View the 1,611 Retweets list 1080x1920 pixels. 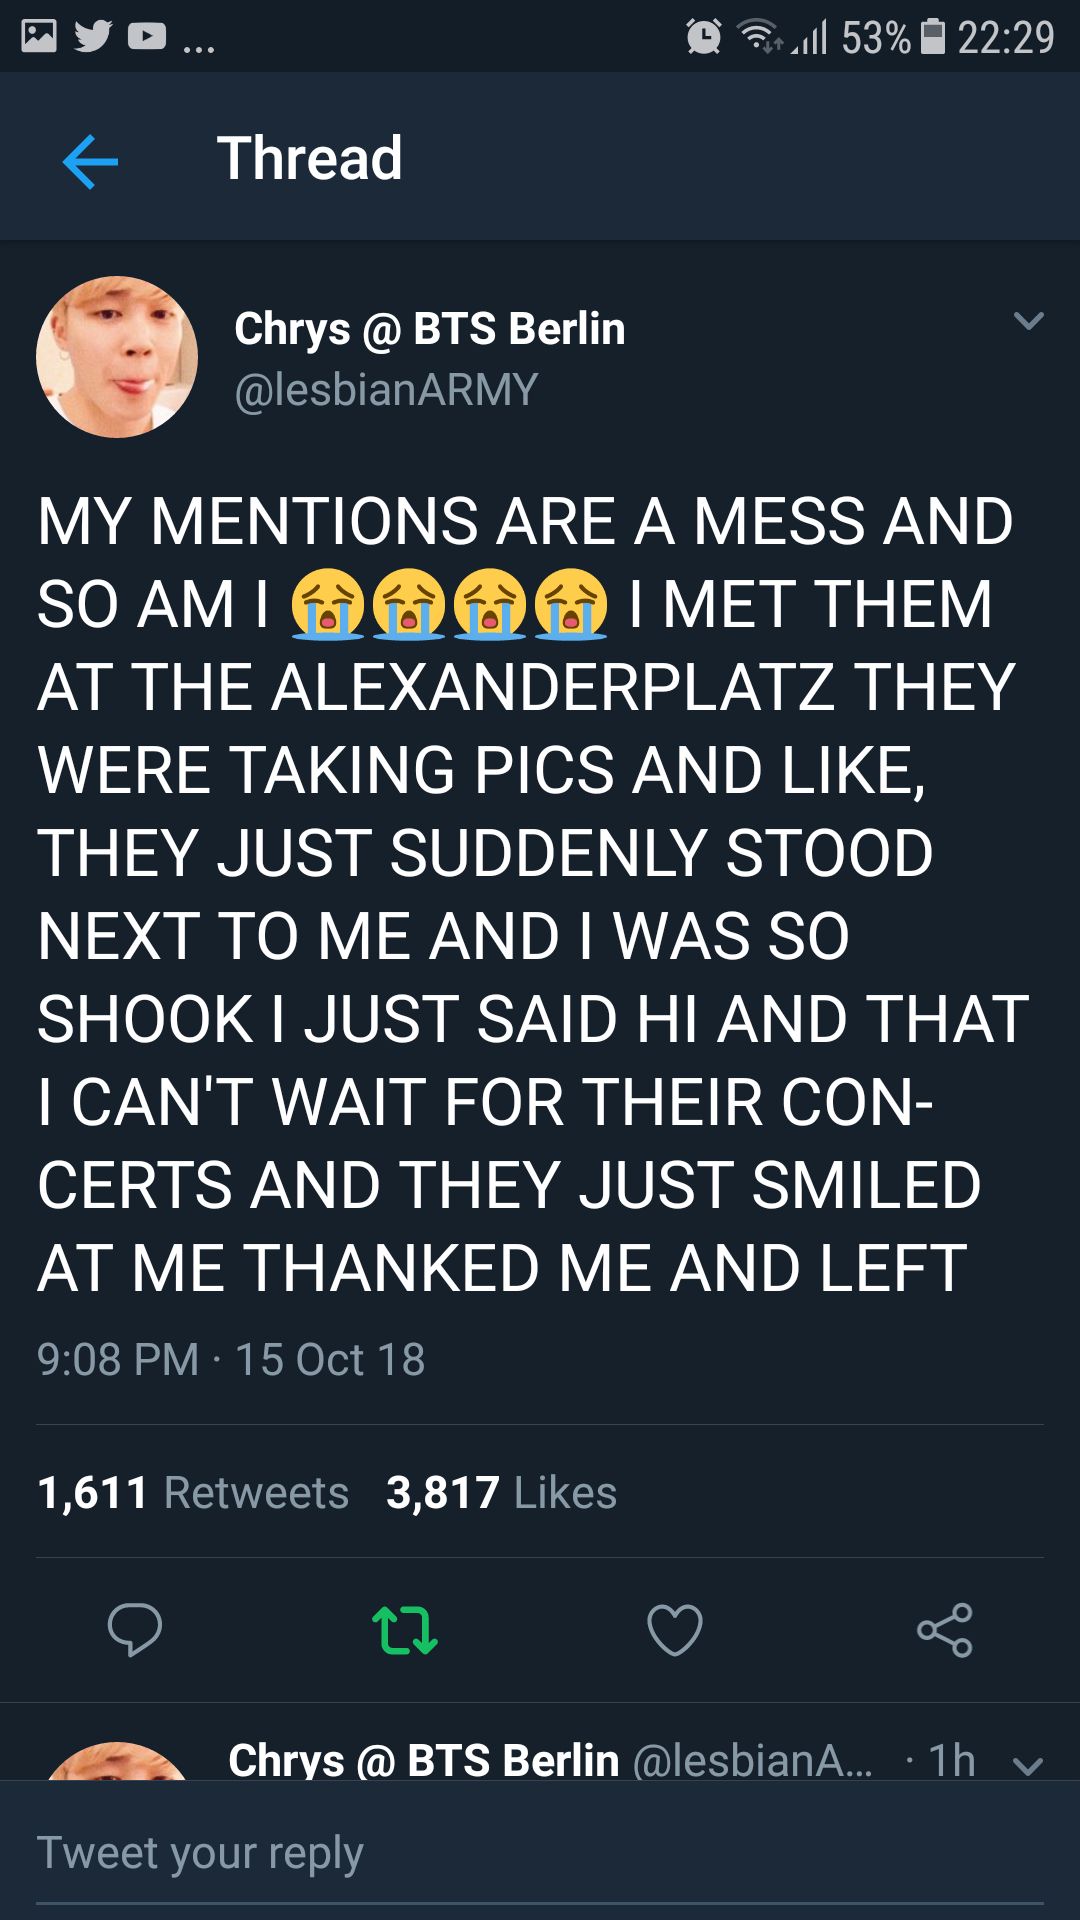(x=193, y=1492)
